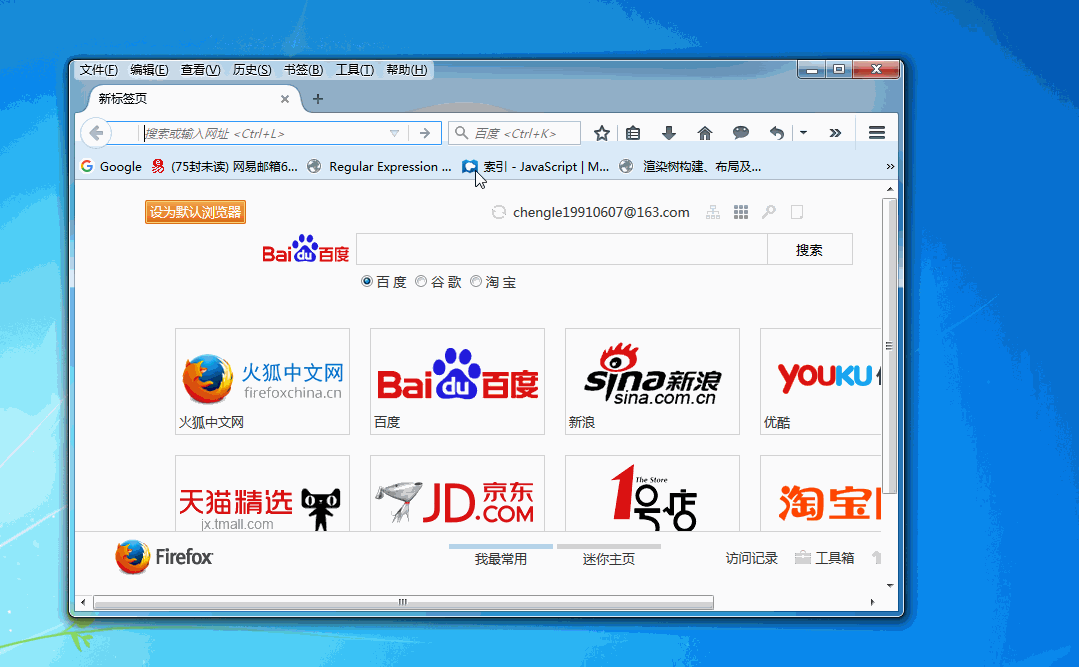Open the dropdown arrow beside undo icon
This screenshot has height=667, width=1079.
[803, 133]
